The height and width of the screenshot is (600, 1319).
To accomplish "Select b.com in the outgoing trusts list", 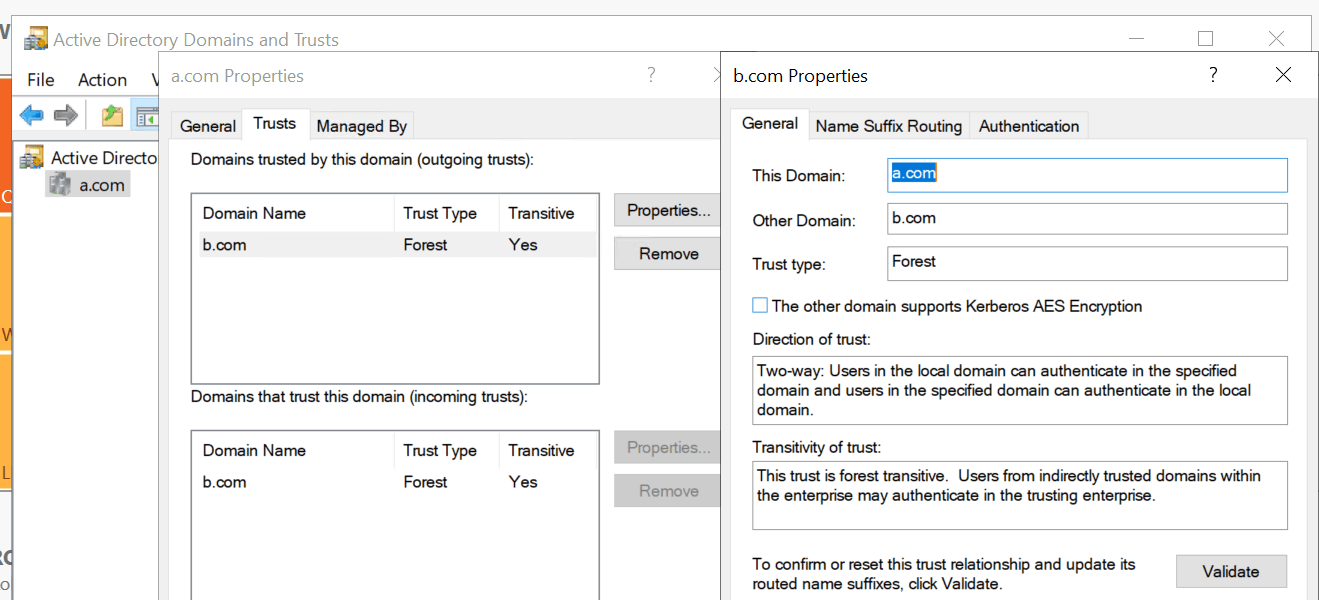I will pos(396,245).
